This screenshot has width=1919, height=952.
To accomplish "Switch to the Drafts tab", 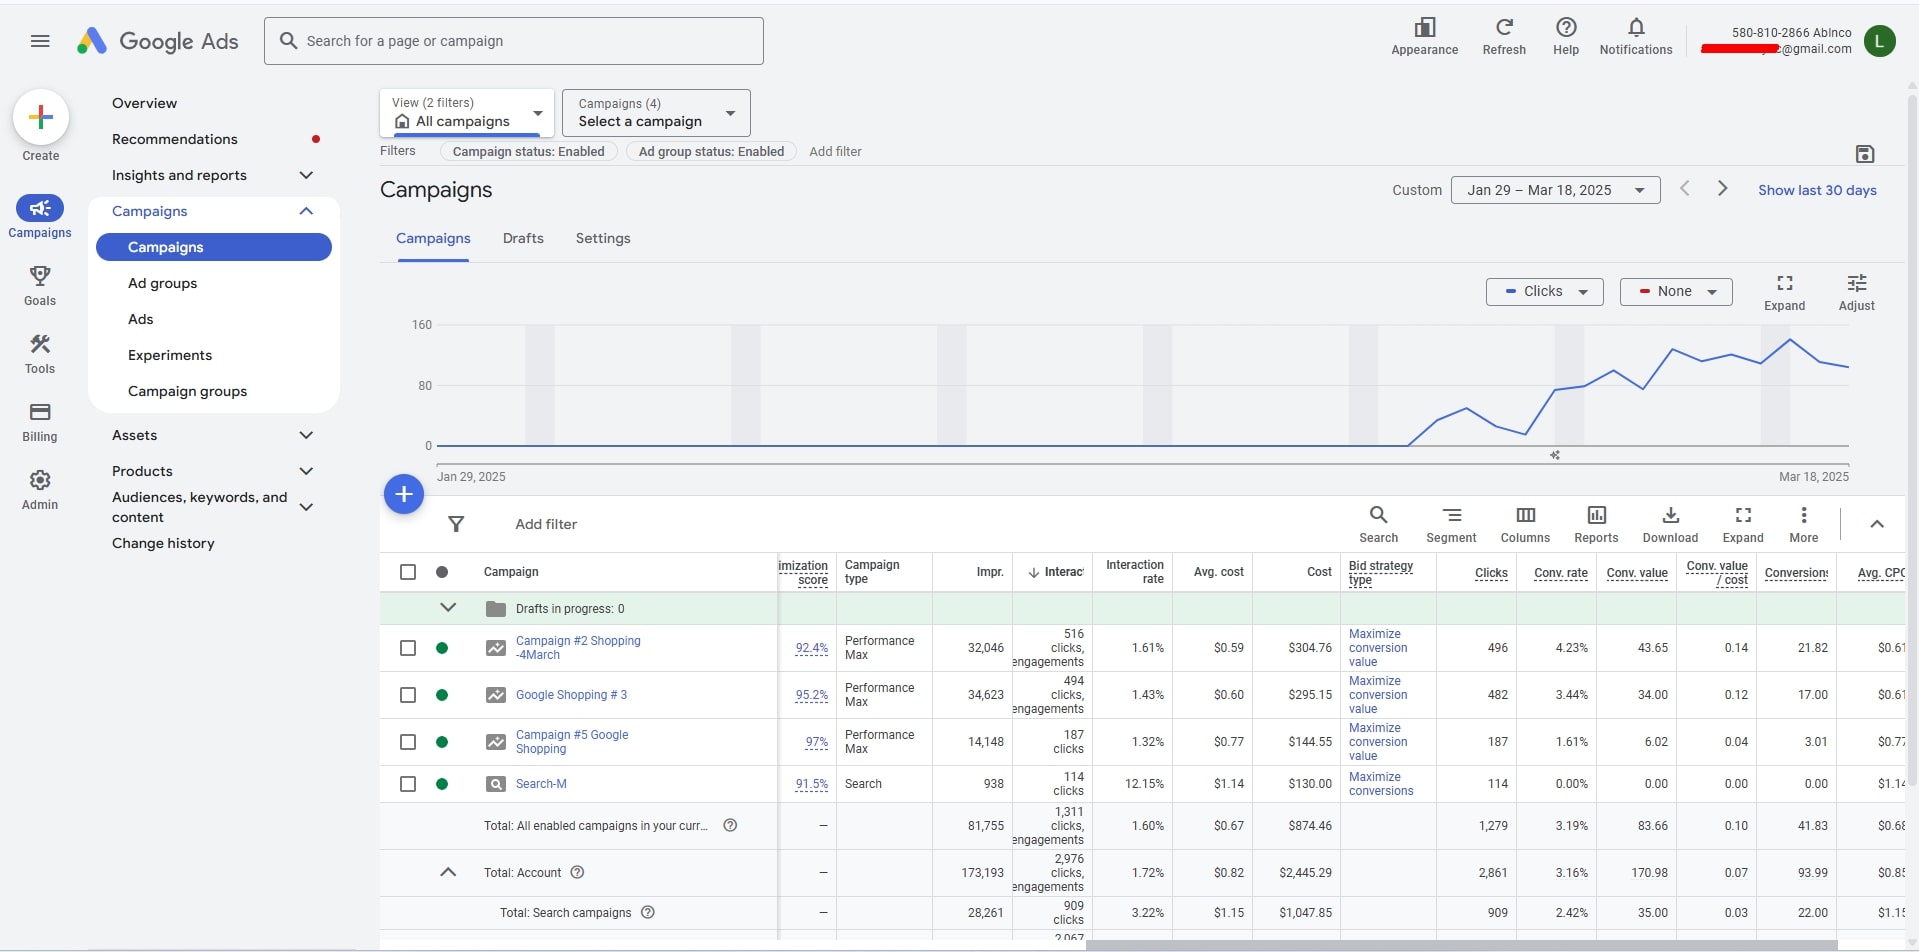I will tap(523, 238).
